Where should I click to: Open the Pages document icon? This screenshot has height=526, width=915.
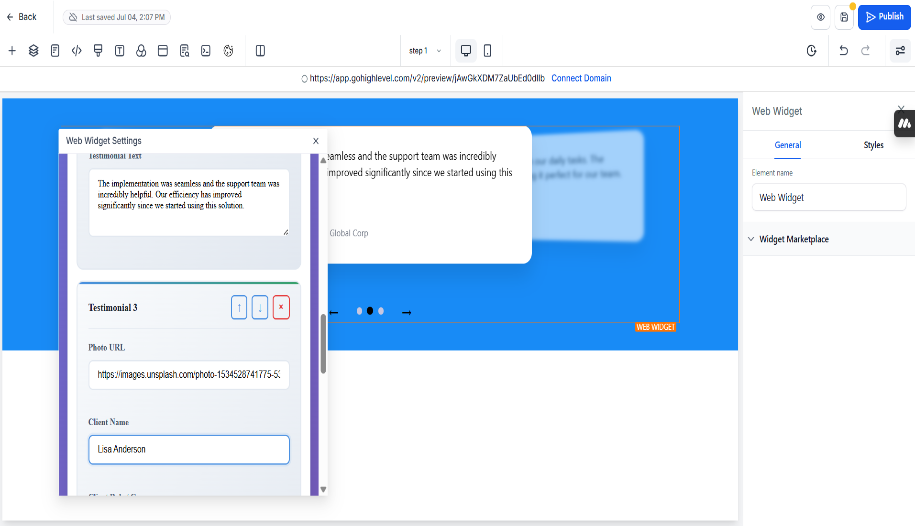(x=55, y=51)
